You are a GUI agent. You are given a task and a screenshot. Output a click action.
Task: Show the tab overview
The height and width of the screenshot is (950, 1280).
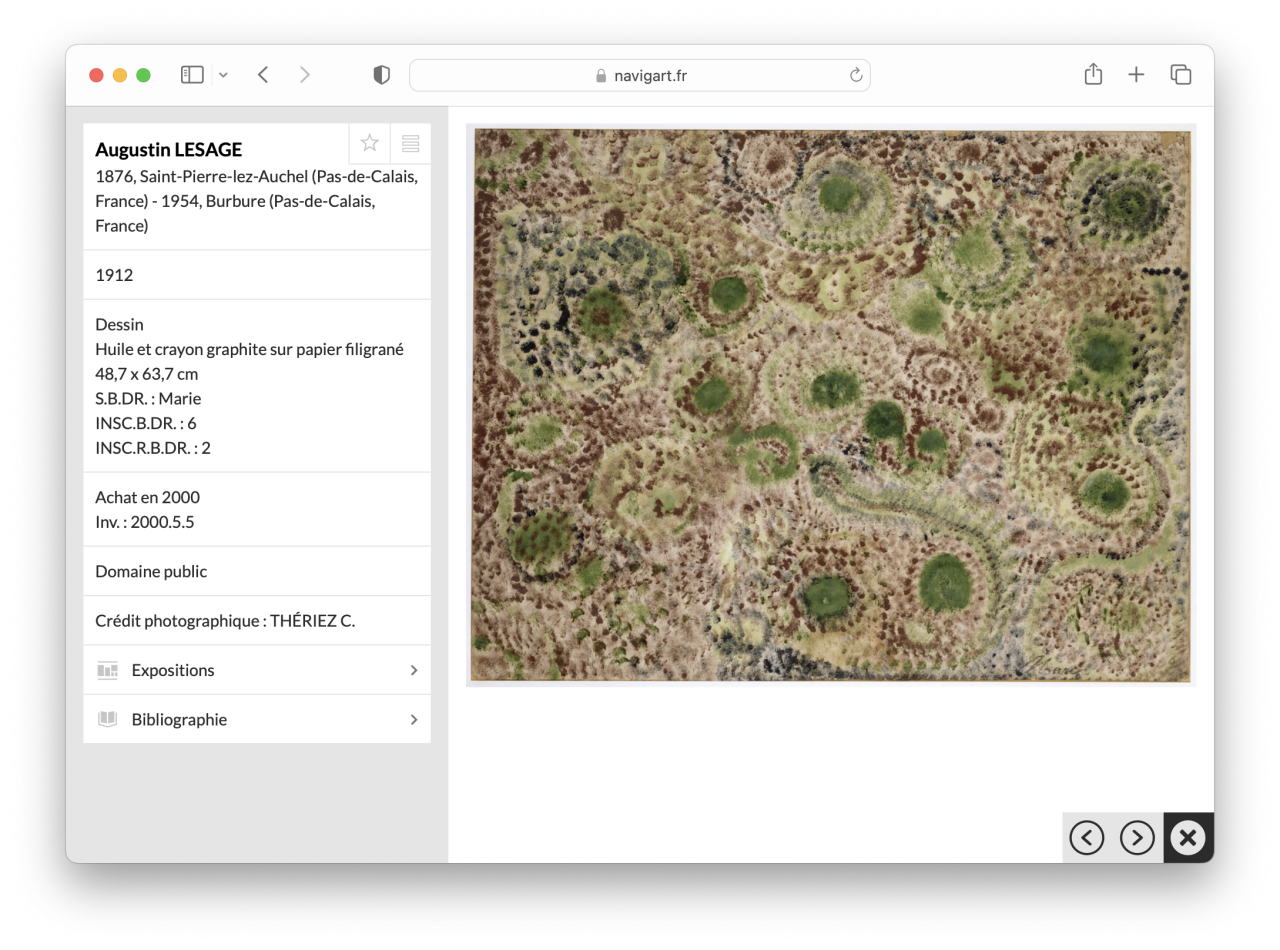coord(1181,75)
